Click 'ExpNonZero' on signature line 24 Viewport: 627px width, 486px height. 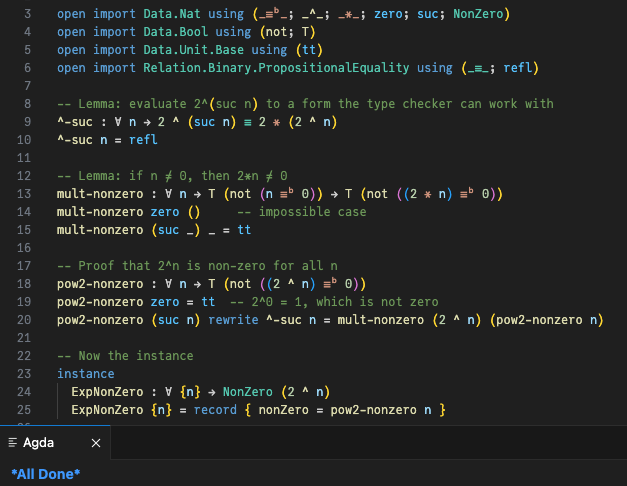[x=107, y=392]
